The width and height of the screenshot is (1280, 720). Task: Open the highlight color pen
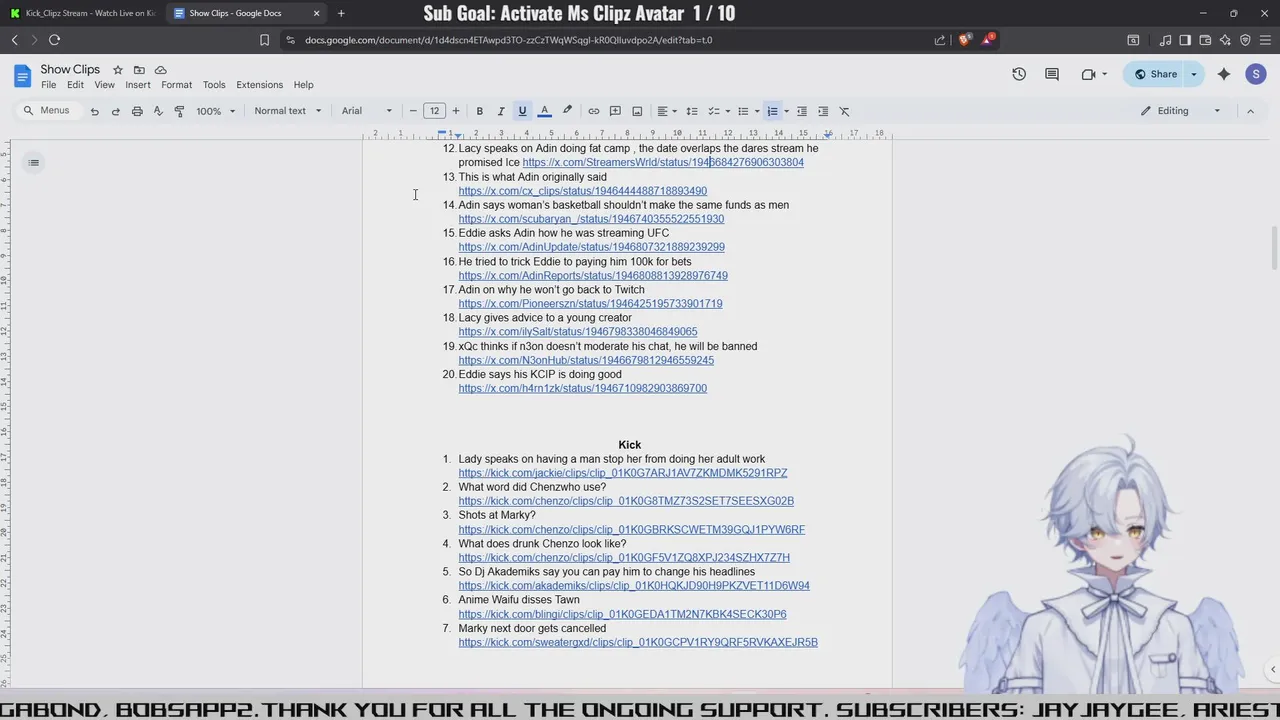point(567,111)
